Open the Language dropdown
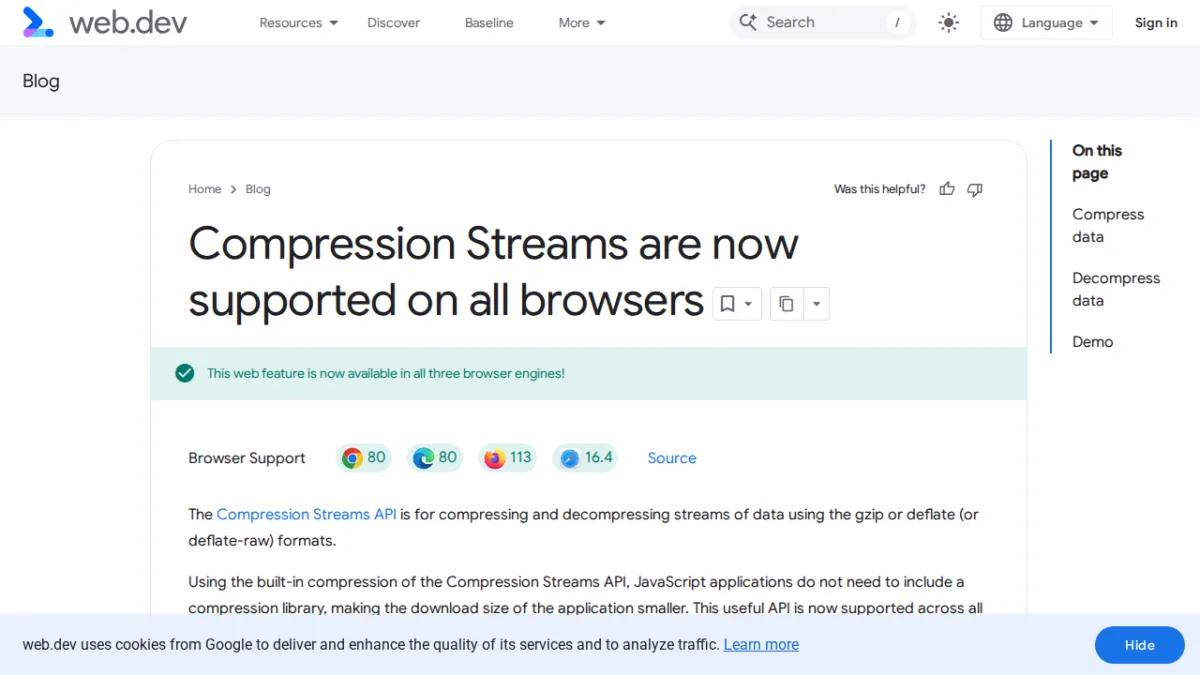1200x675 pixels. pos(1046,22)
